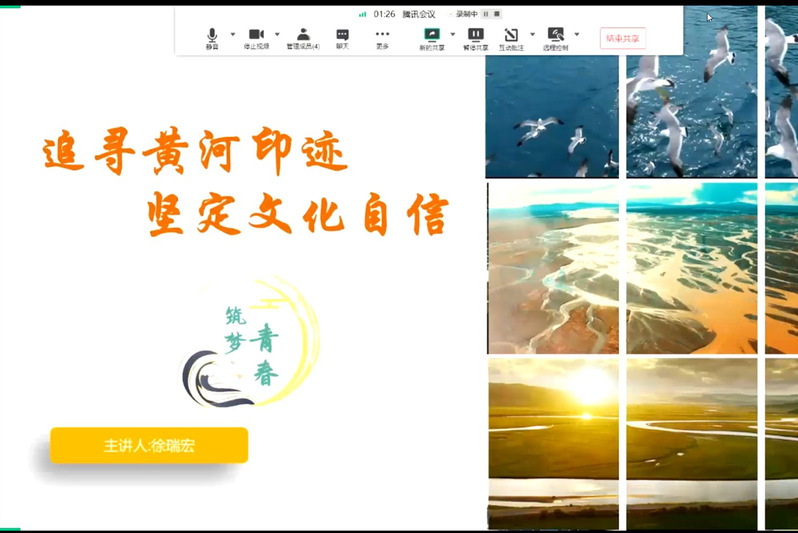Start a new screen share
798x533 pixels.
point(432,37)
